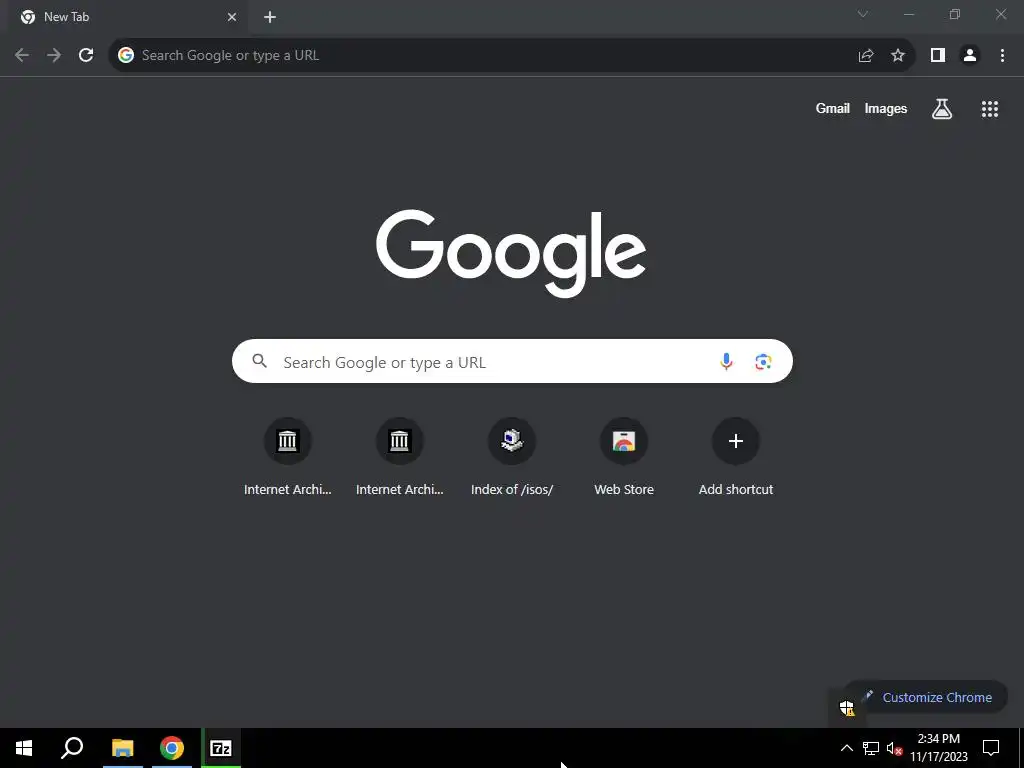
Task: Close the New Tab tab
Action: click(x=232, y=17)
